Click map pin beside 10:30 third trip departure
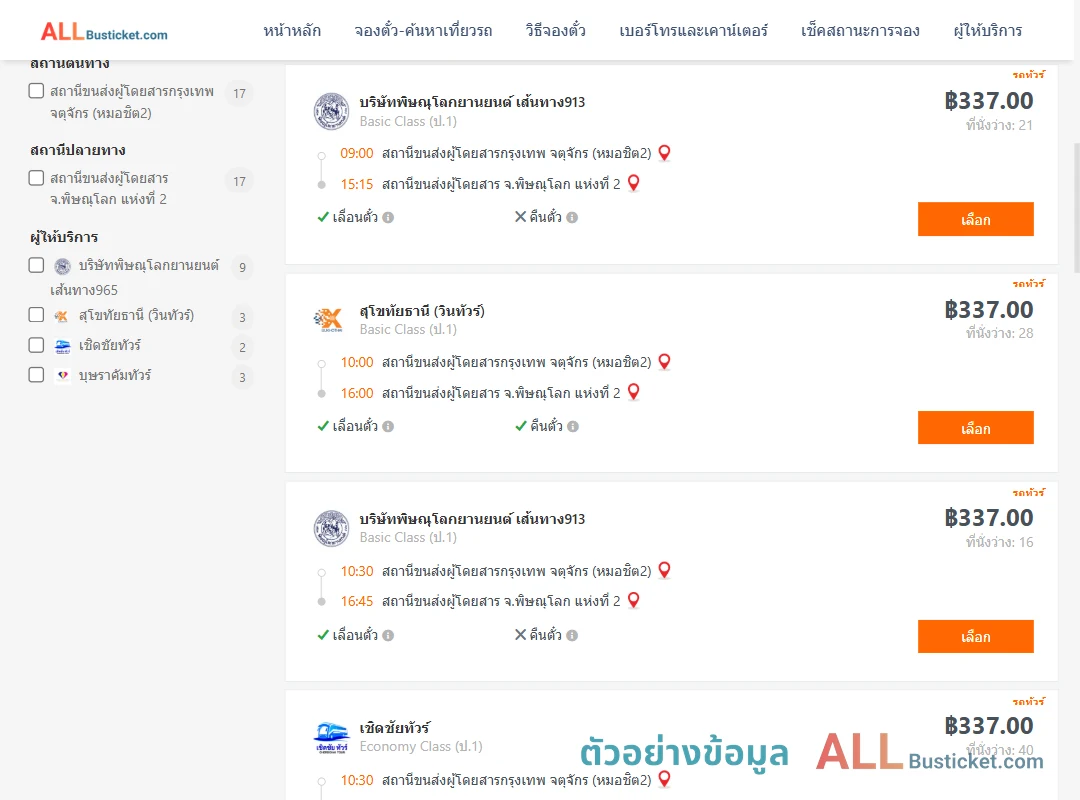 tap(664, 570)
